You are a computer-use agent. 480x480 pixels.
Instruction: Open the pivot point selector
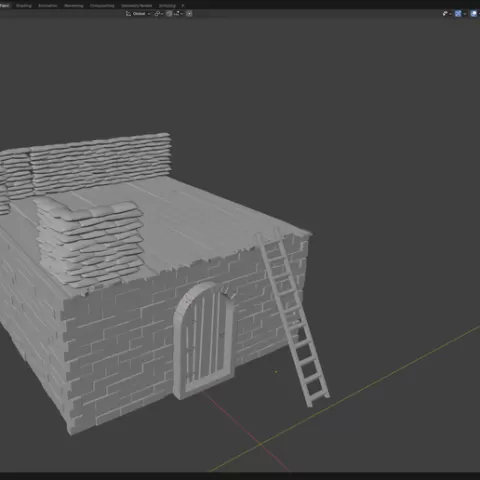coord(159,14)
